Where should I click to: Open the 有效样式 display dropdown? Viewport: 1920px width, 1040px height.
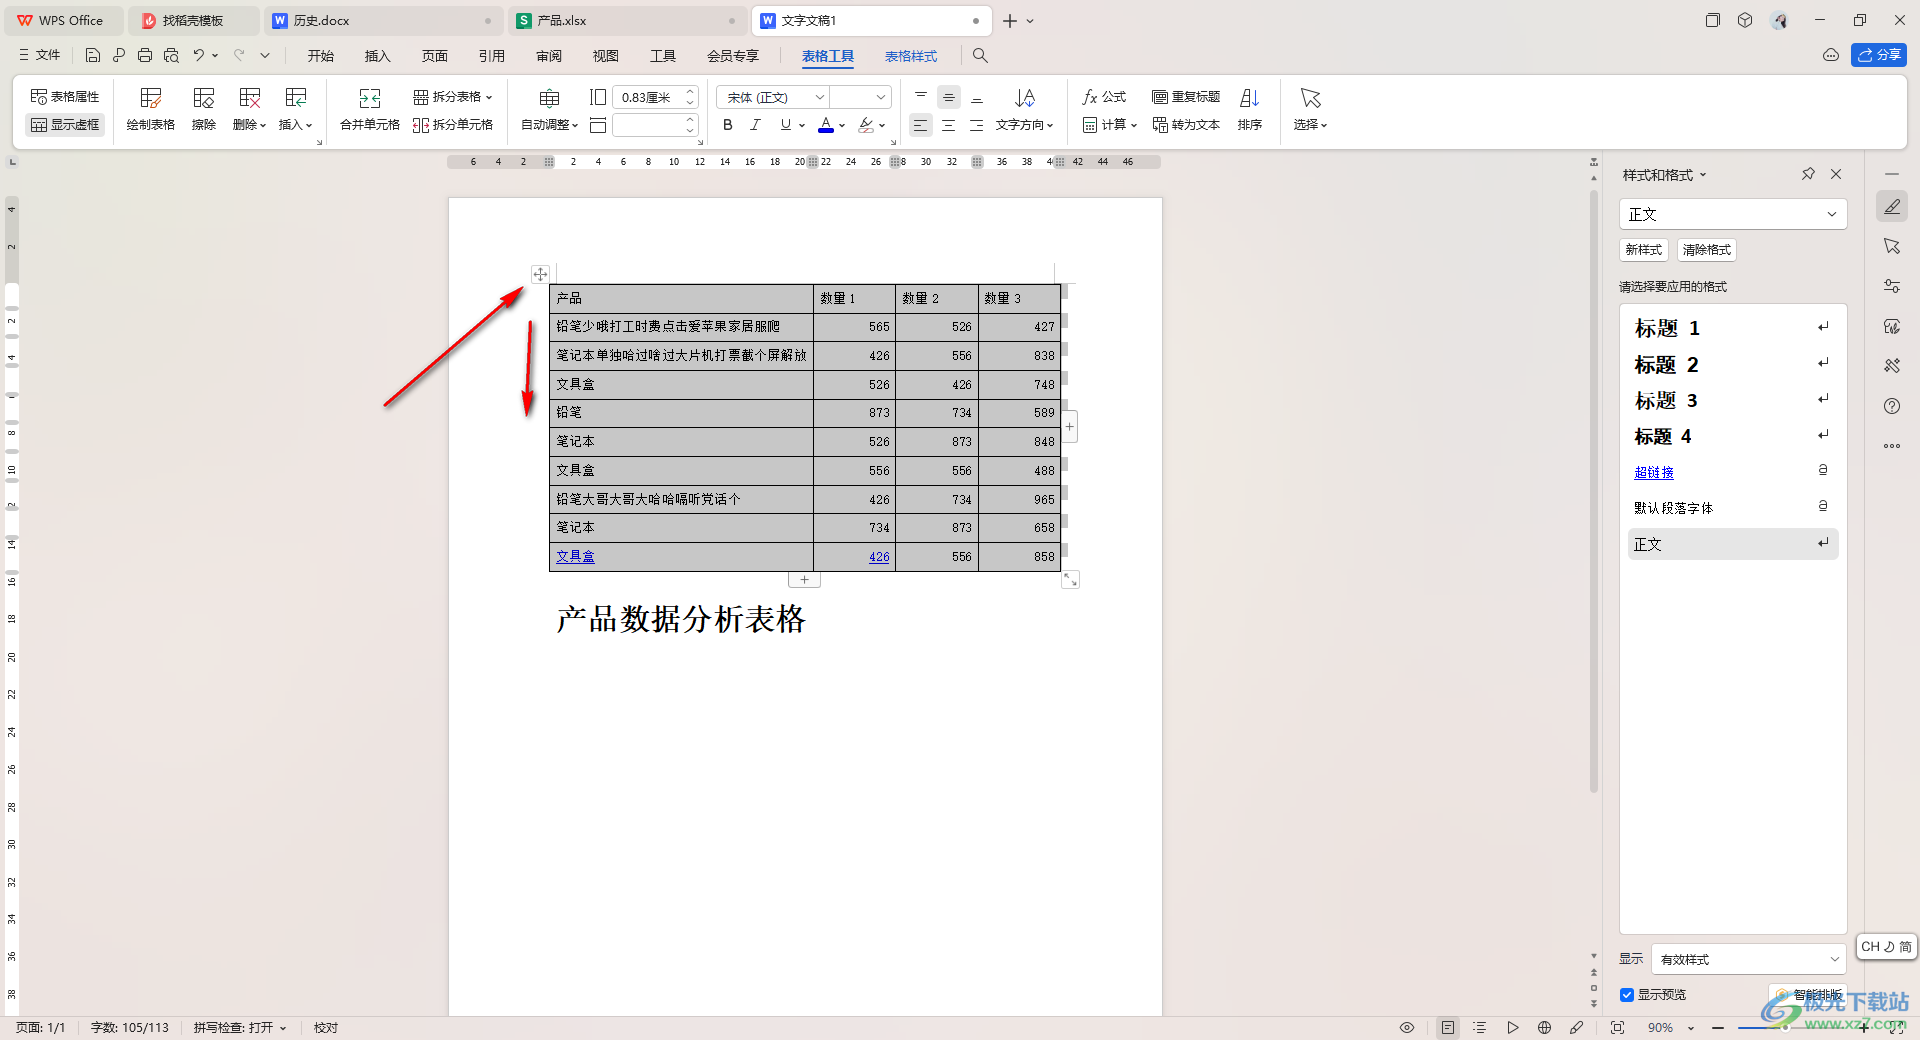point(1748,959)
